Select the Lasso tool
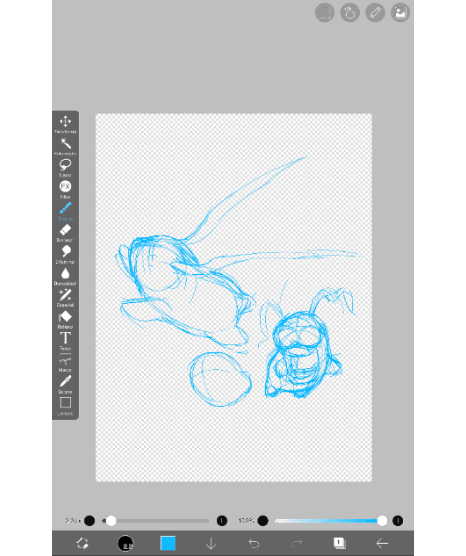 65,168
